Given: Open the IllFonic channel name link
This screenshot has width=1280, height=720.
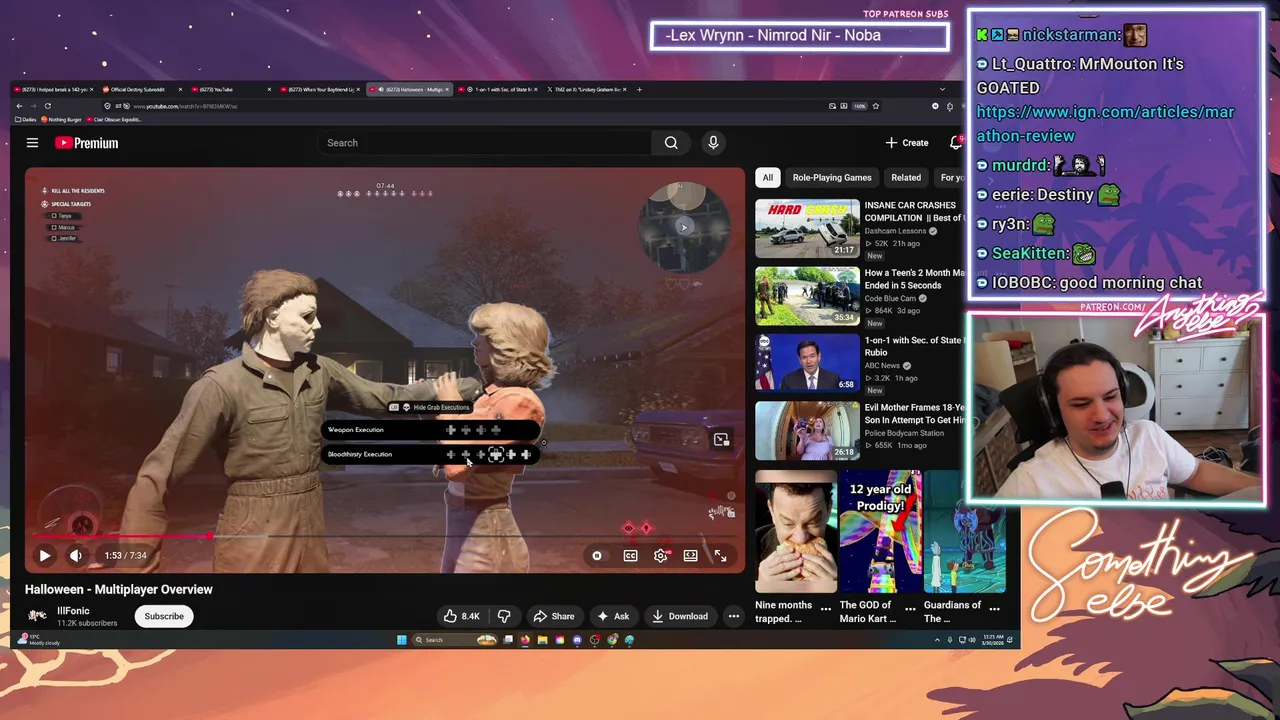Looking at the screenshot, I should pyautogui.click(x=73, y=611).
